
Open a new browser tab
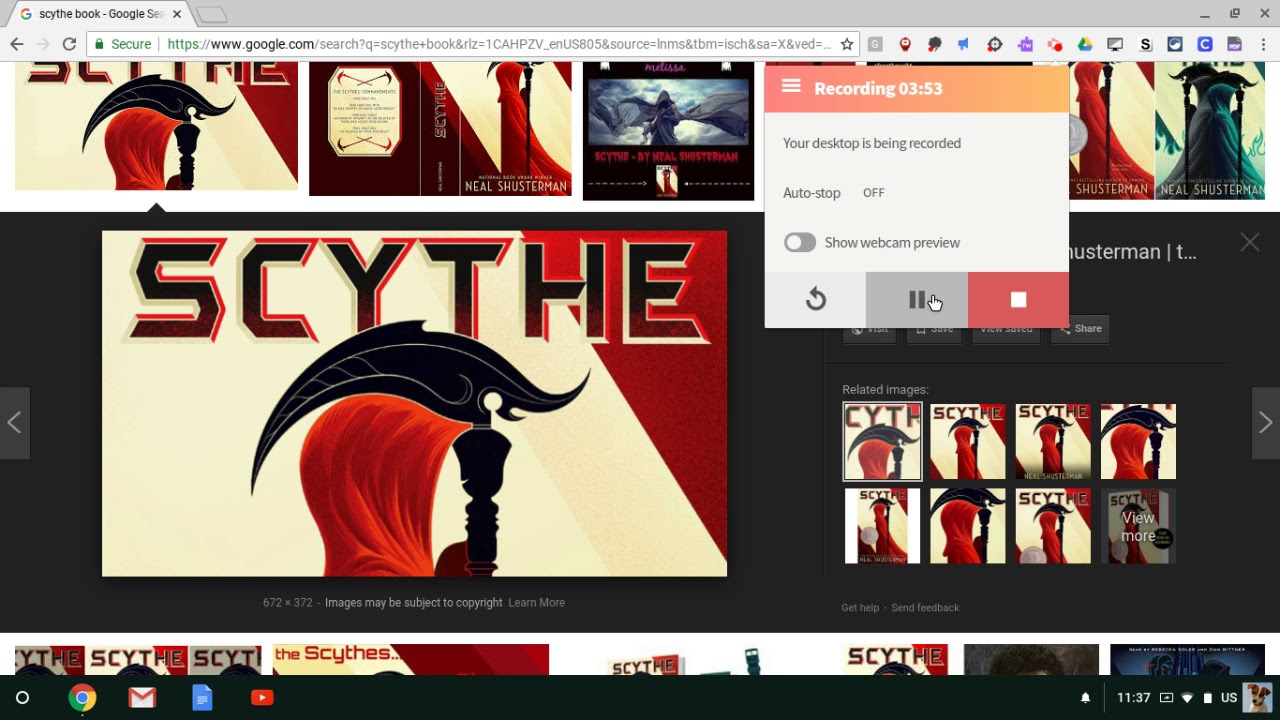pos(211,14)
